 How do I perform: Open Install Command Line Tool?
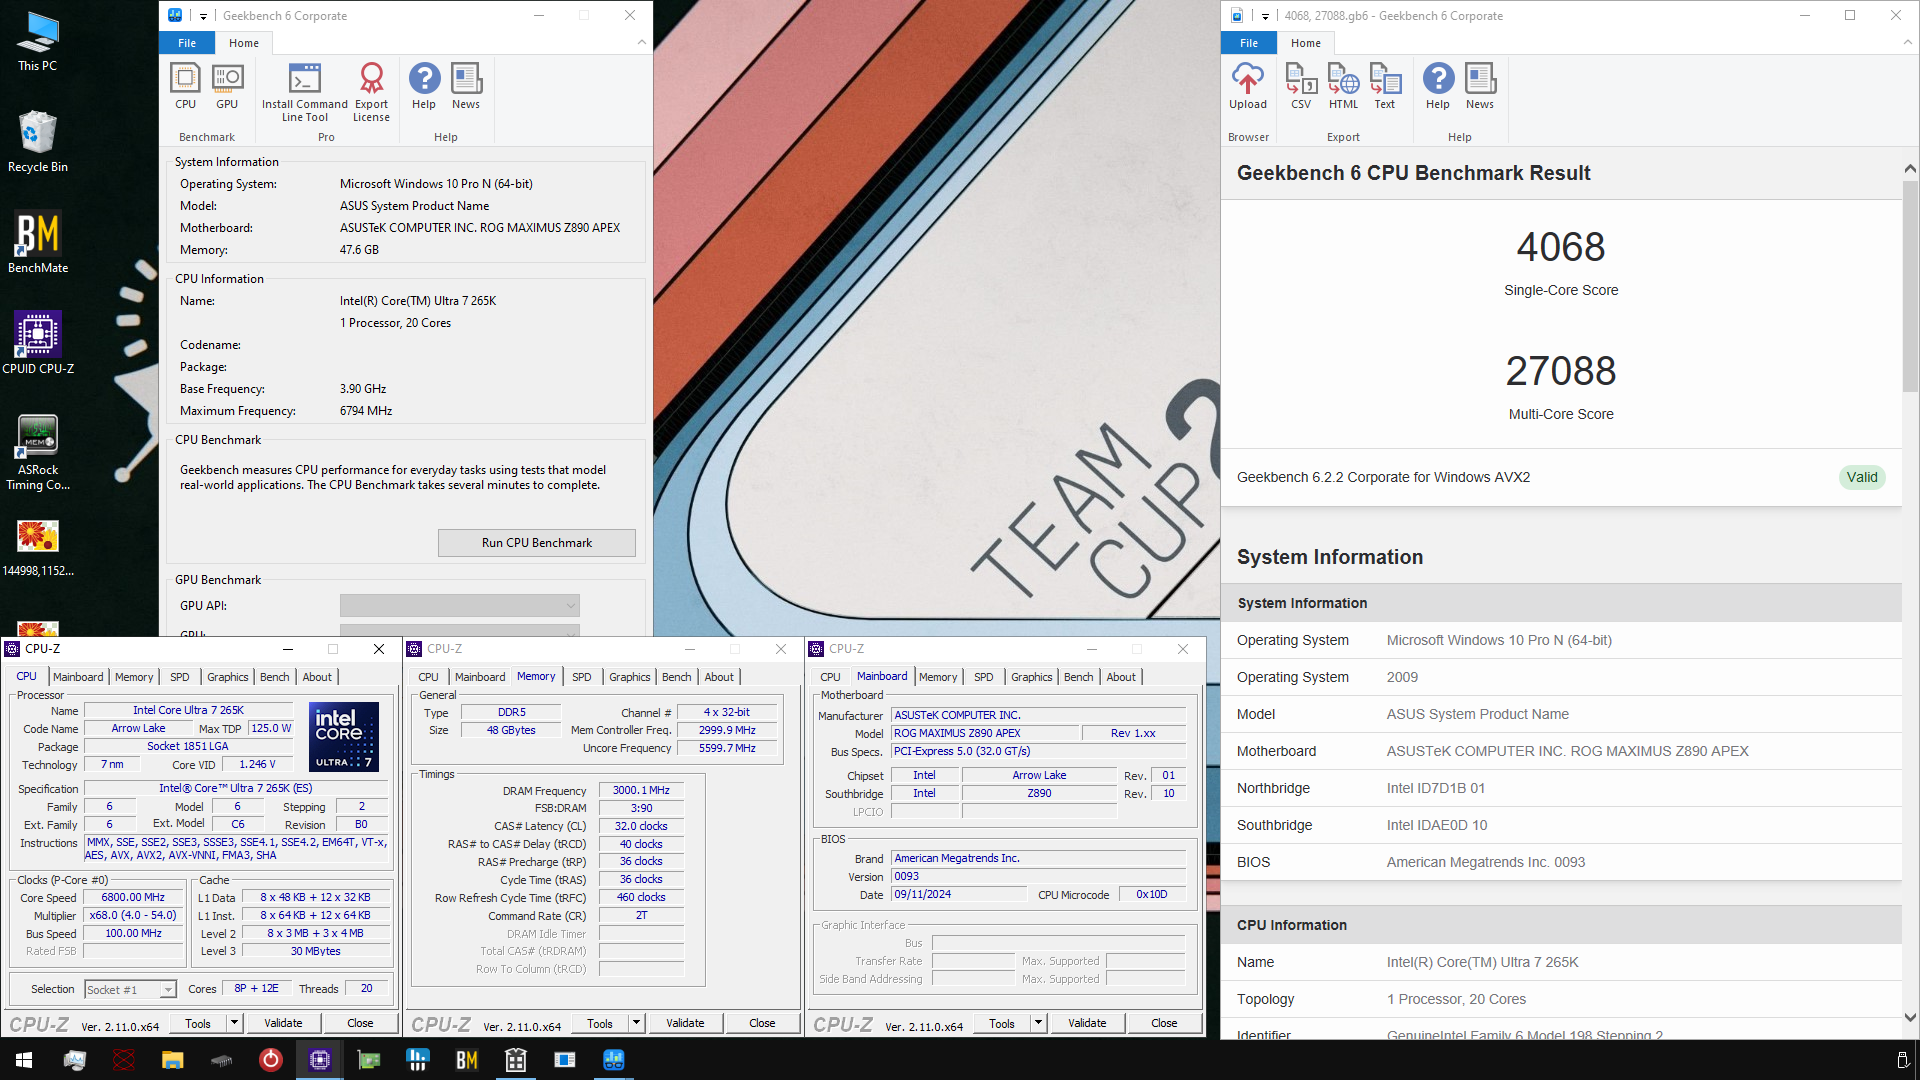[x=305, y=92]
